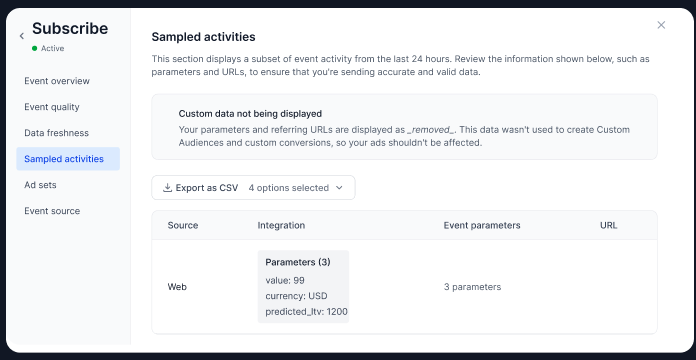Click the Sampled activities page heading
696x360 pixels.
tap(203, 37)
